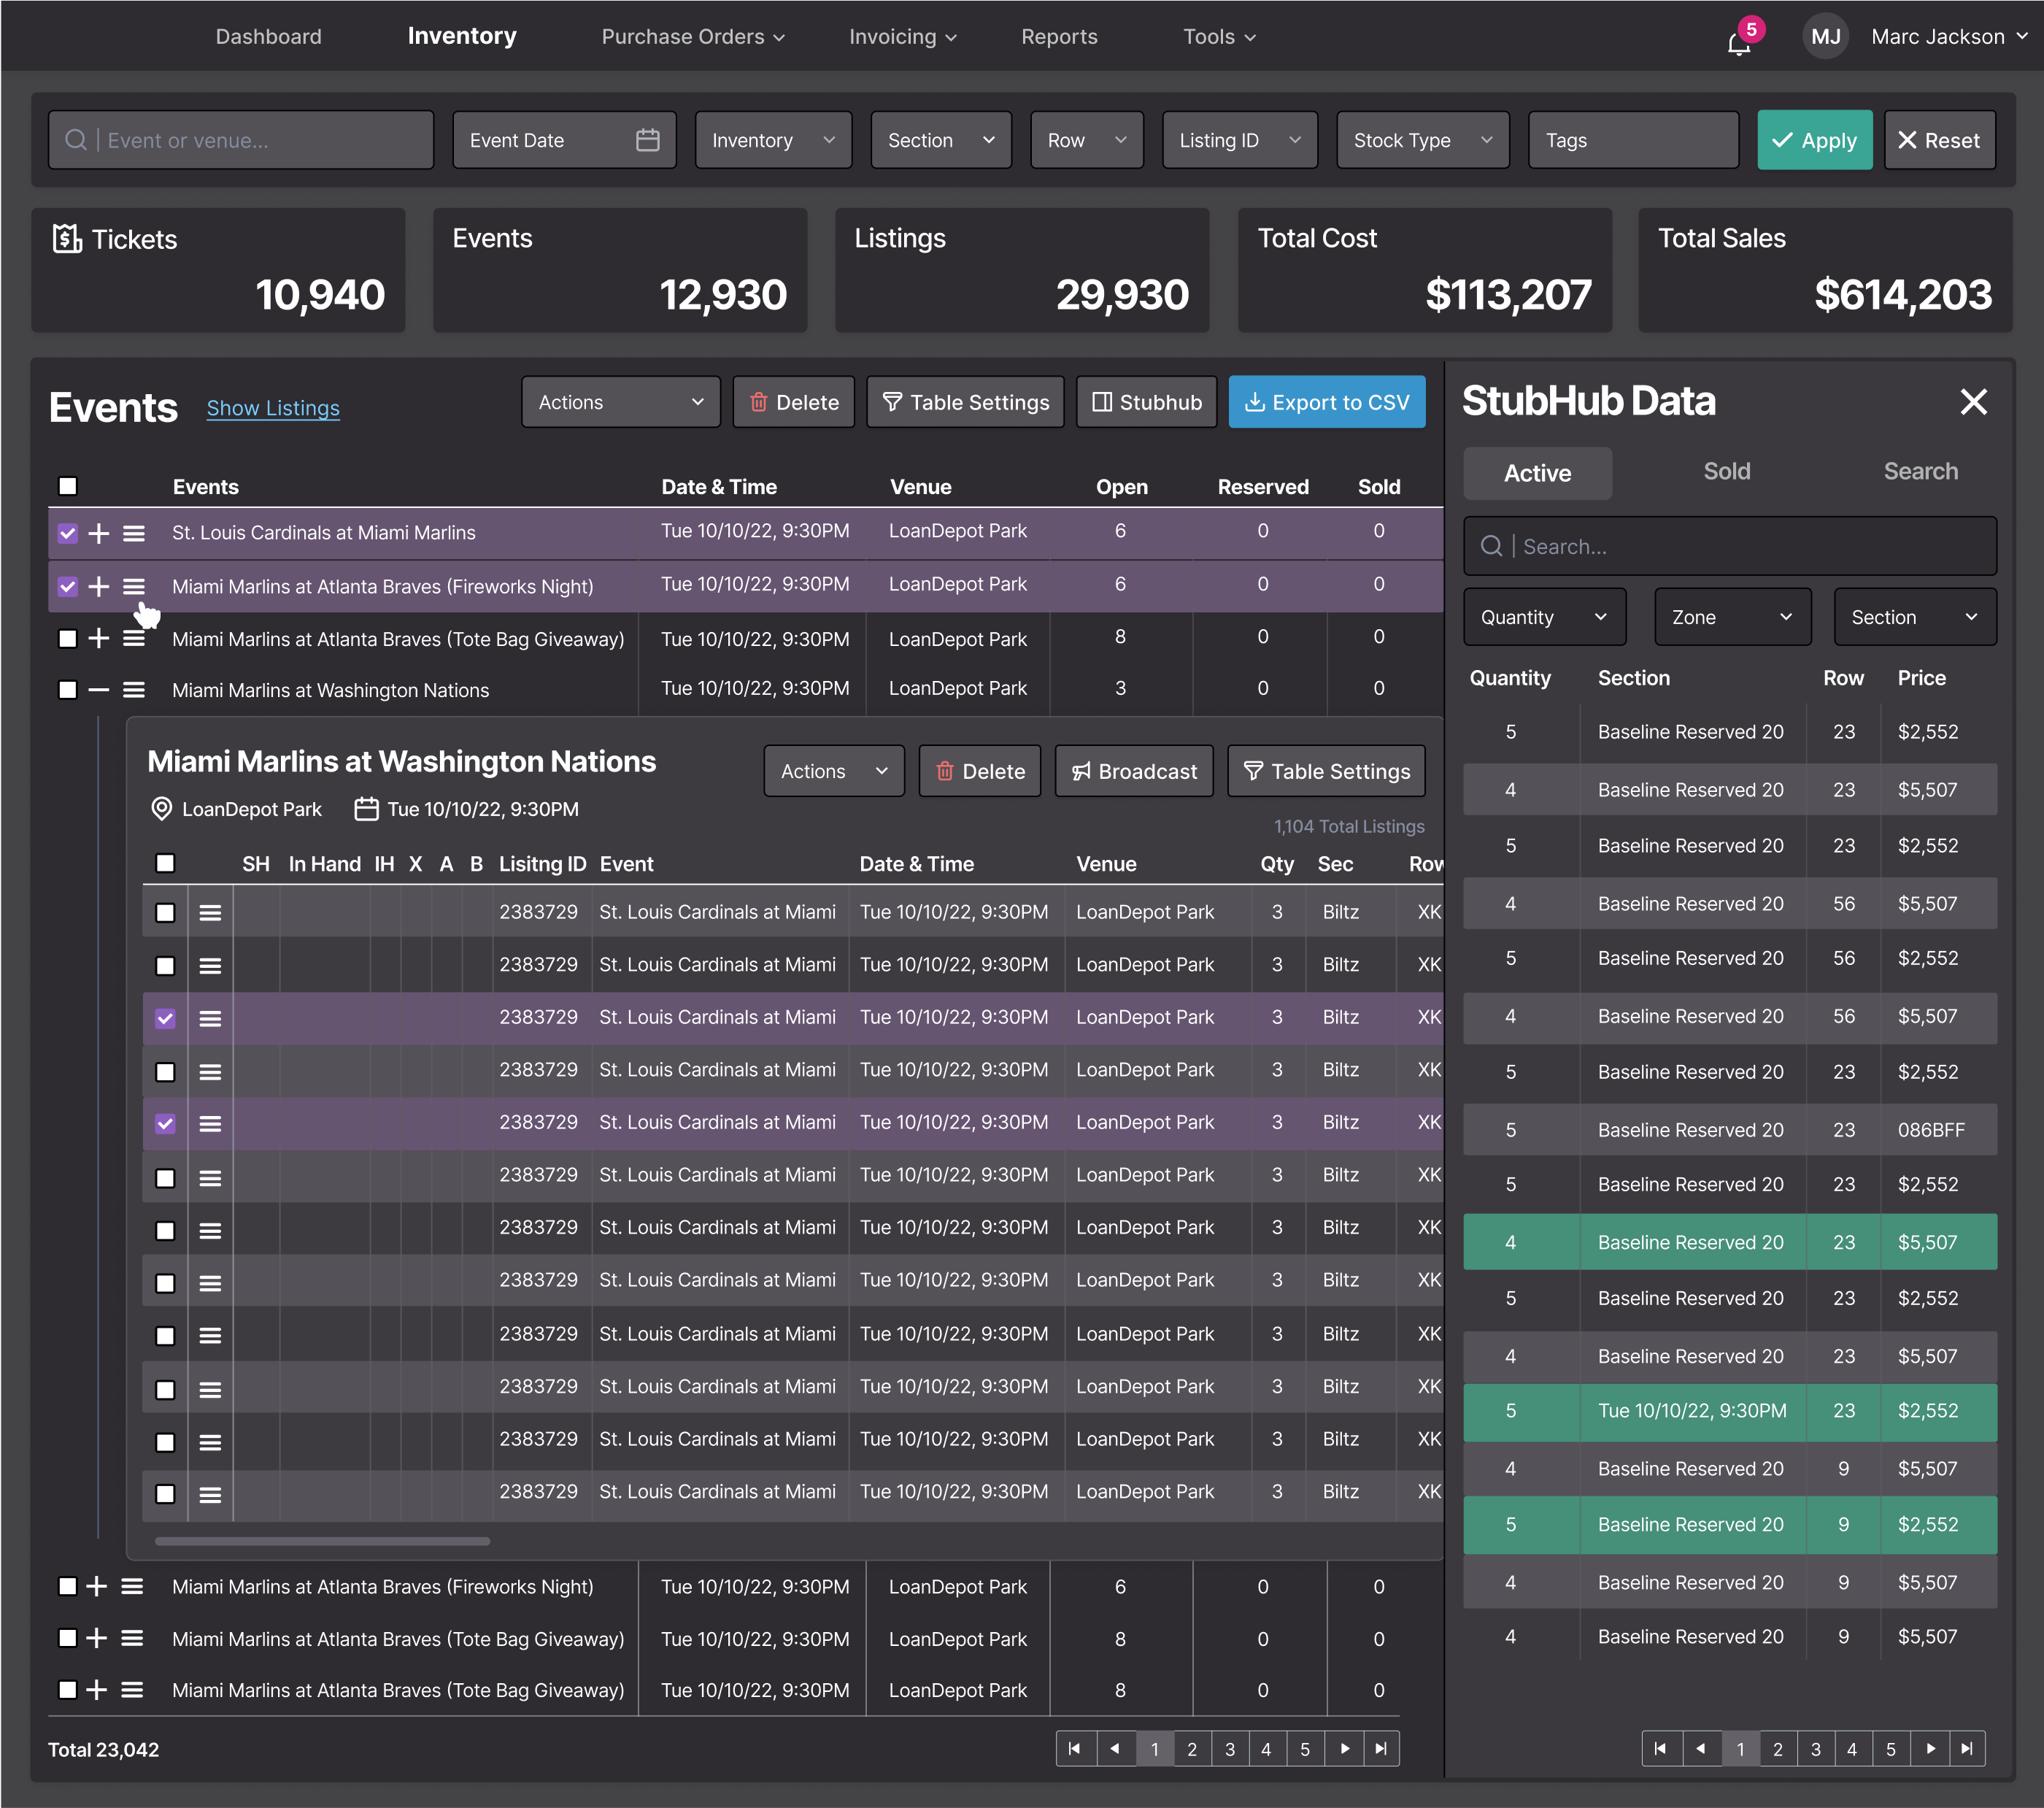Image resolution: width=2044 pixels, height=1808 pixels.
Task: Toggle the select-all checkbox in Events header
Action: tap(68, 486)
